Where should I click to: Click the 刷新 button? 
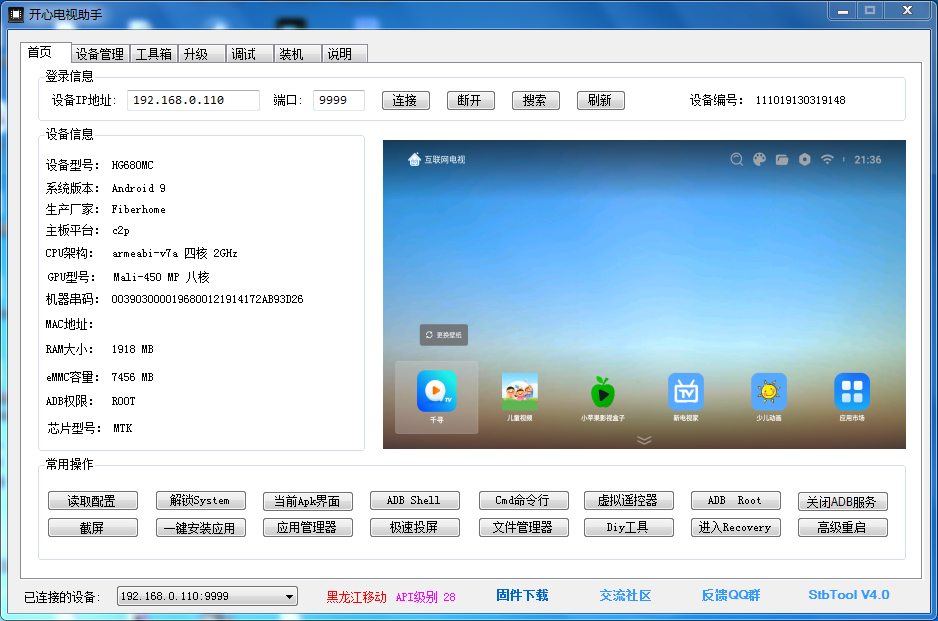(601, 101)
